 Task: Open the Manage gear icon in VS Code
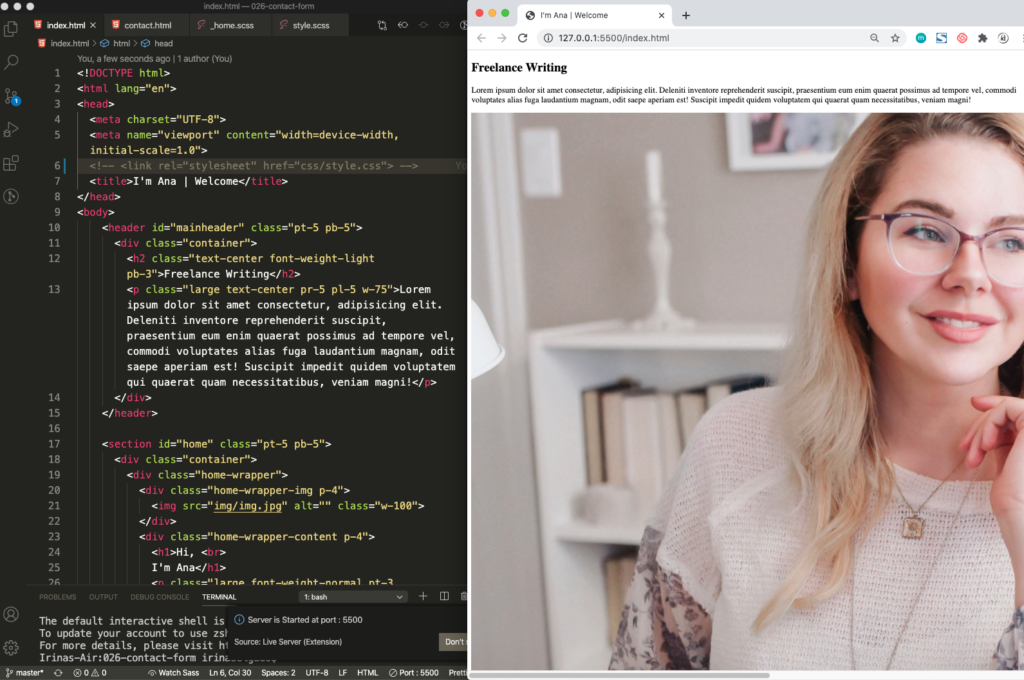pyautogui.click(x=11, y=647)
